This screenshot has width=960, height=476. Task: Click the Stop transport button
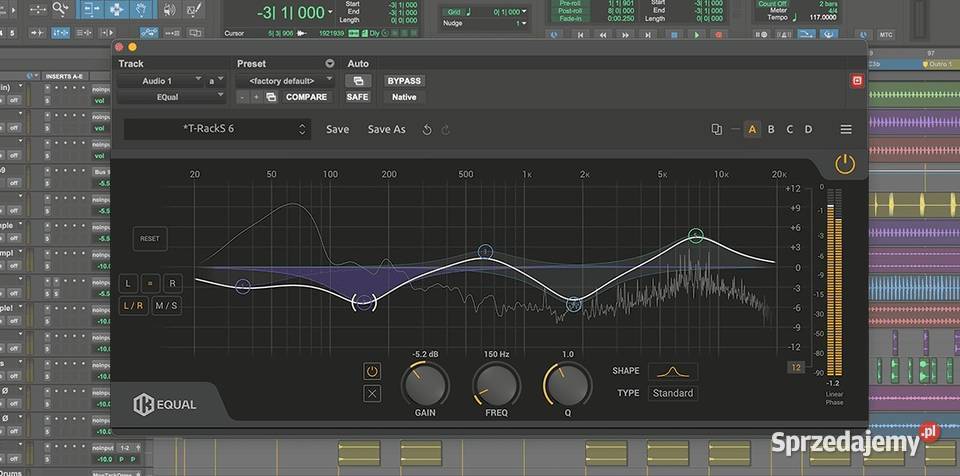coord(674,35)
